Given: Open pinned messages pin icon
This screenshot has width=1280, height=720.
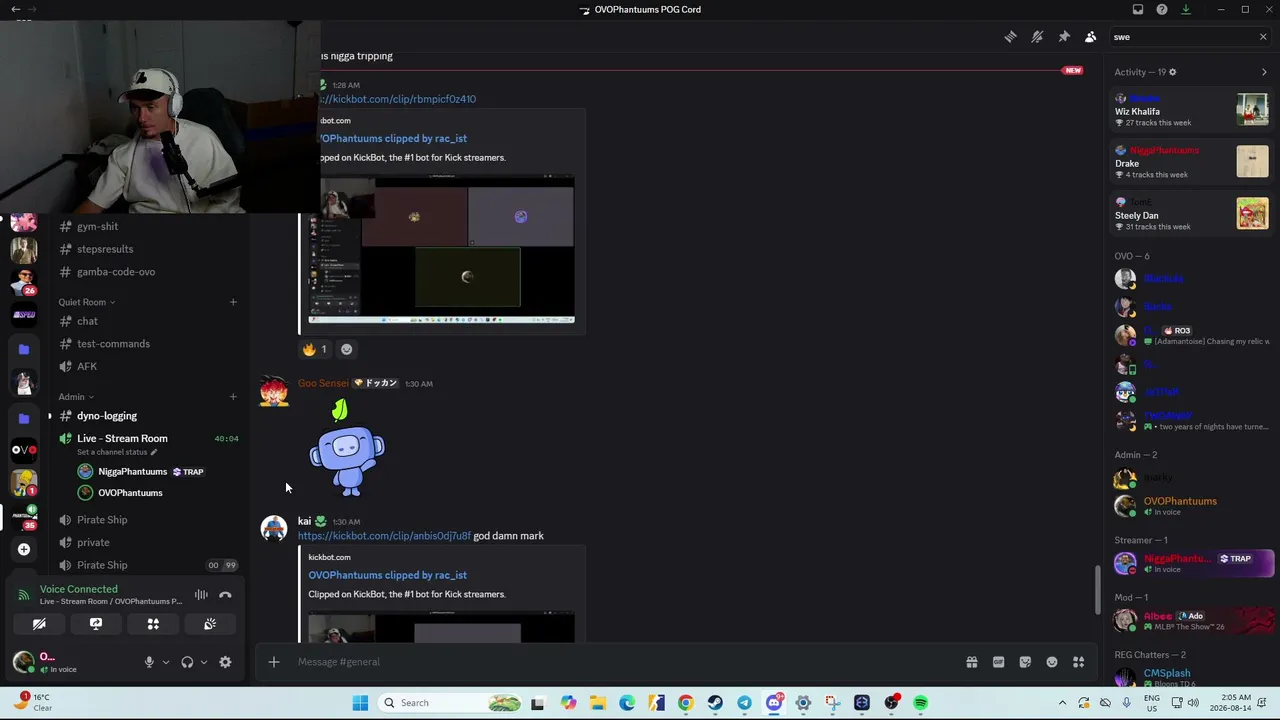Looking at the screenshot, I should click(x=1064, y=37).
